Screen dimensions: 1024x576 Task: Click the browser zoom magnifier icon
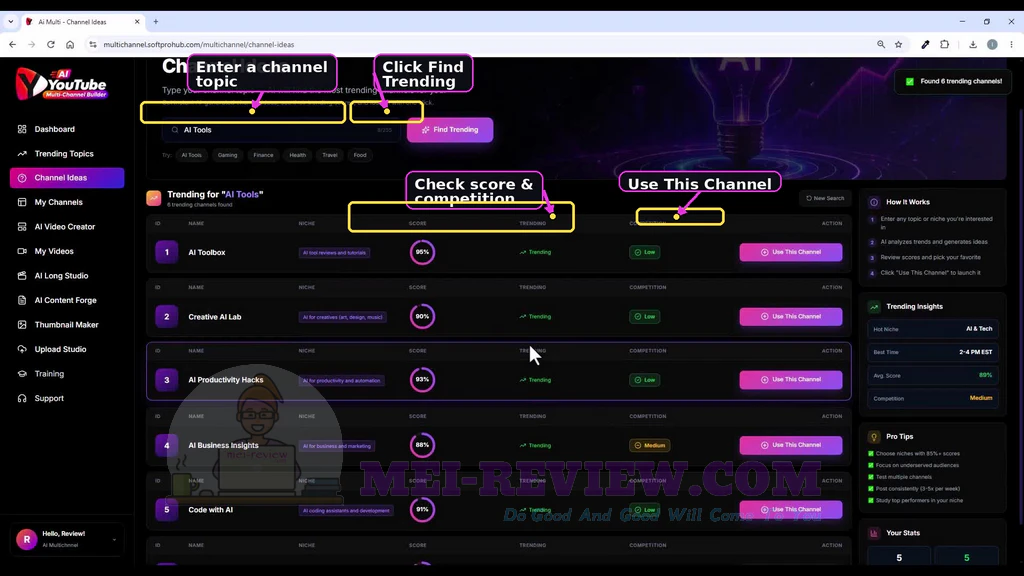pyautogui.click(x=881, y=44)
